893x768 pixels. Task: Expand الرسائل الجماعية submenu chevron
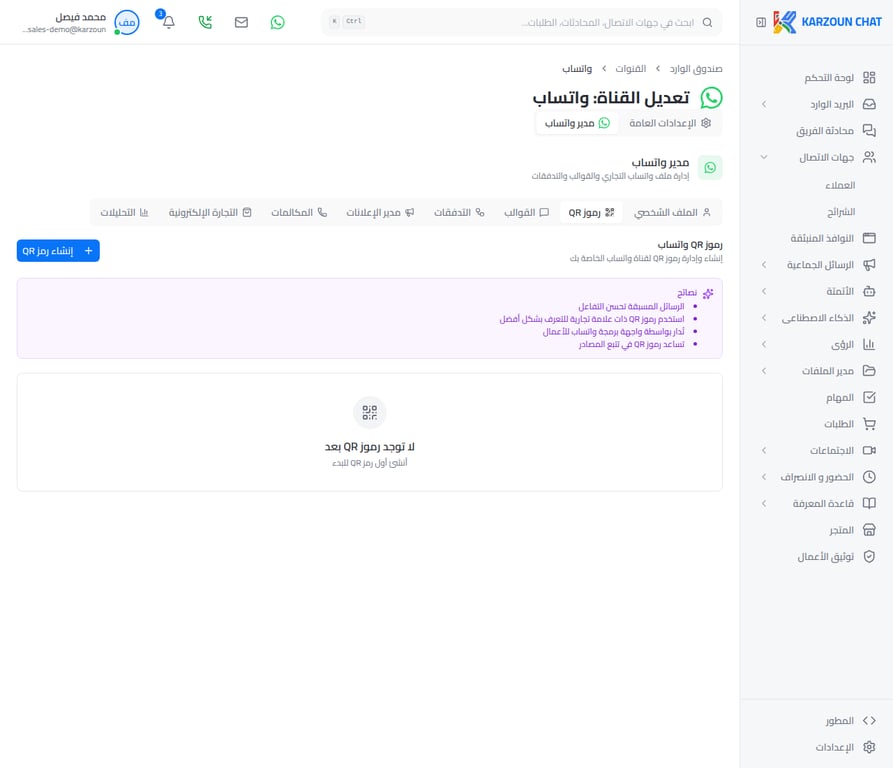764,265
